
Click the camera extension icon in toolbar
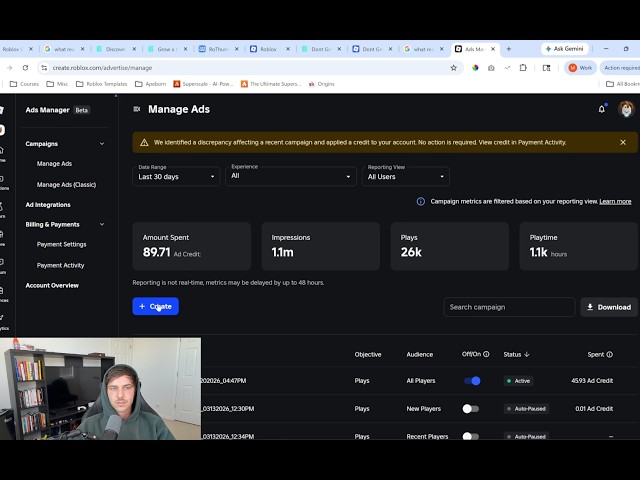(x=491, y=68)
